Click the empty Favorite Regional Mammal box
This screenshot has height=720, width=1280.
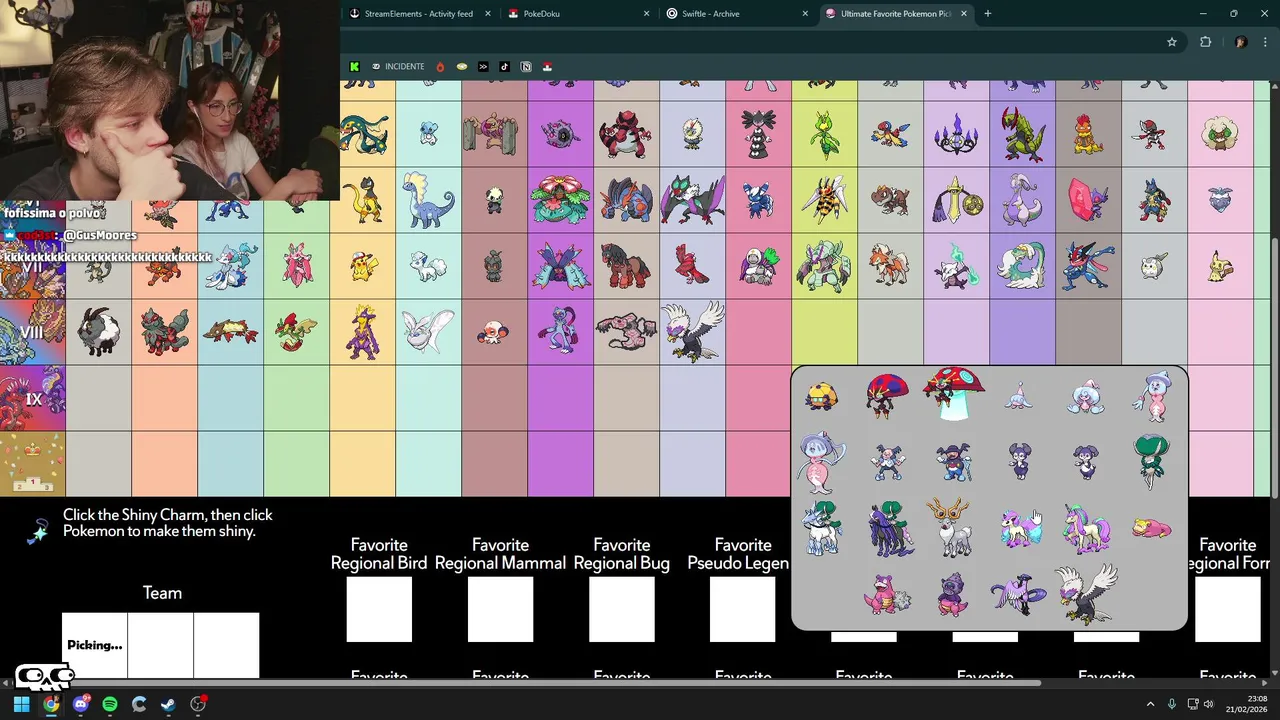coord(500,609)
